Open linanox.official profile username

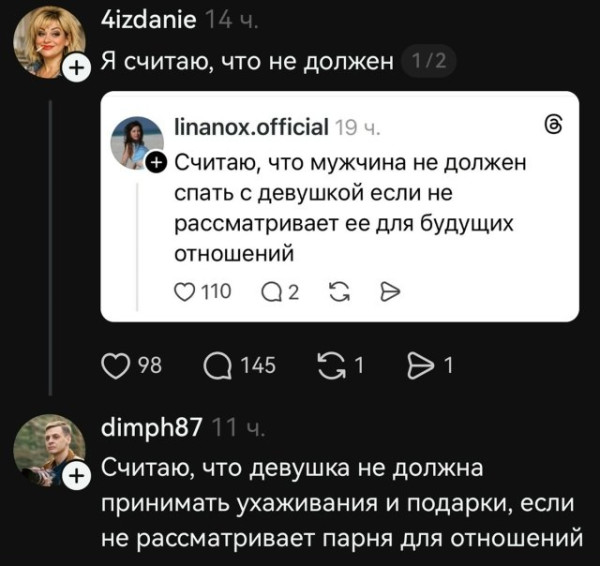tap(251, 126)
